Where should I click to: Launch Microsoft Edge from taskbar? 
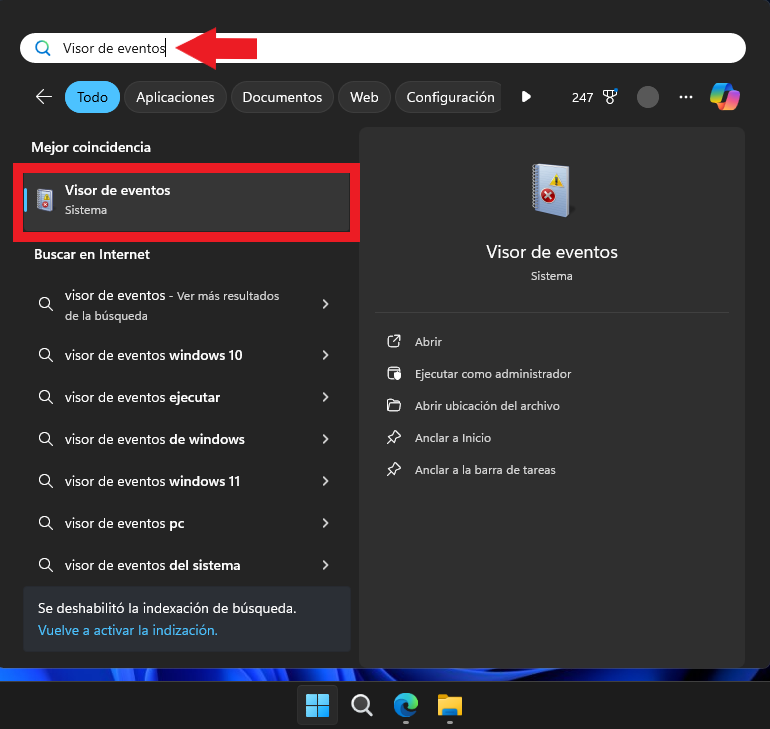[x=406, y=705]
